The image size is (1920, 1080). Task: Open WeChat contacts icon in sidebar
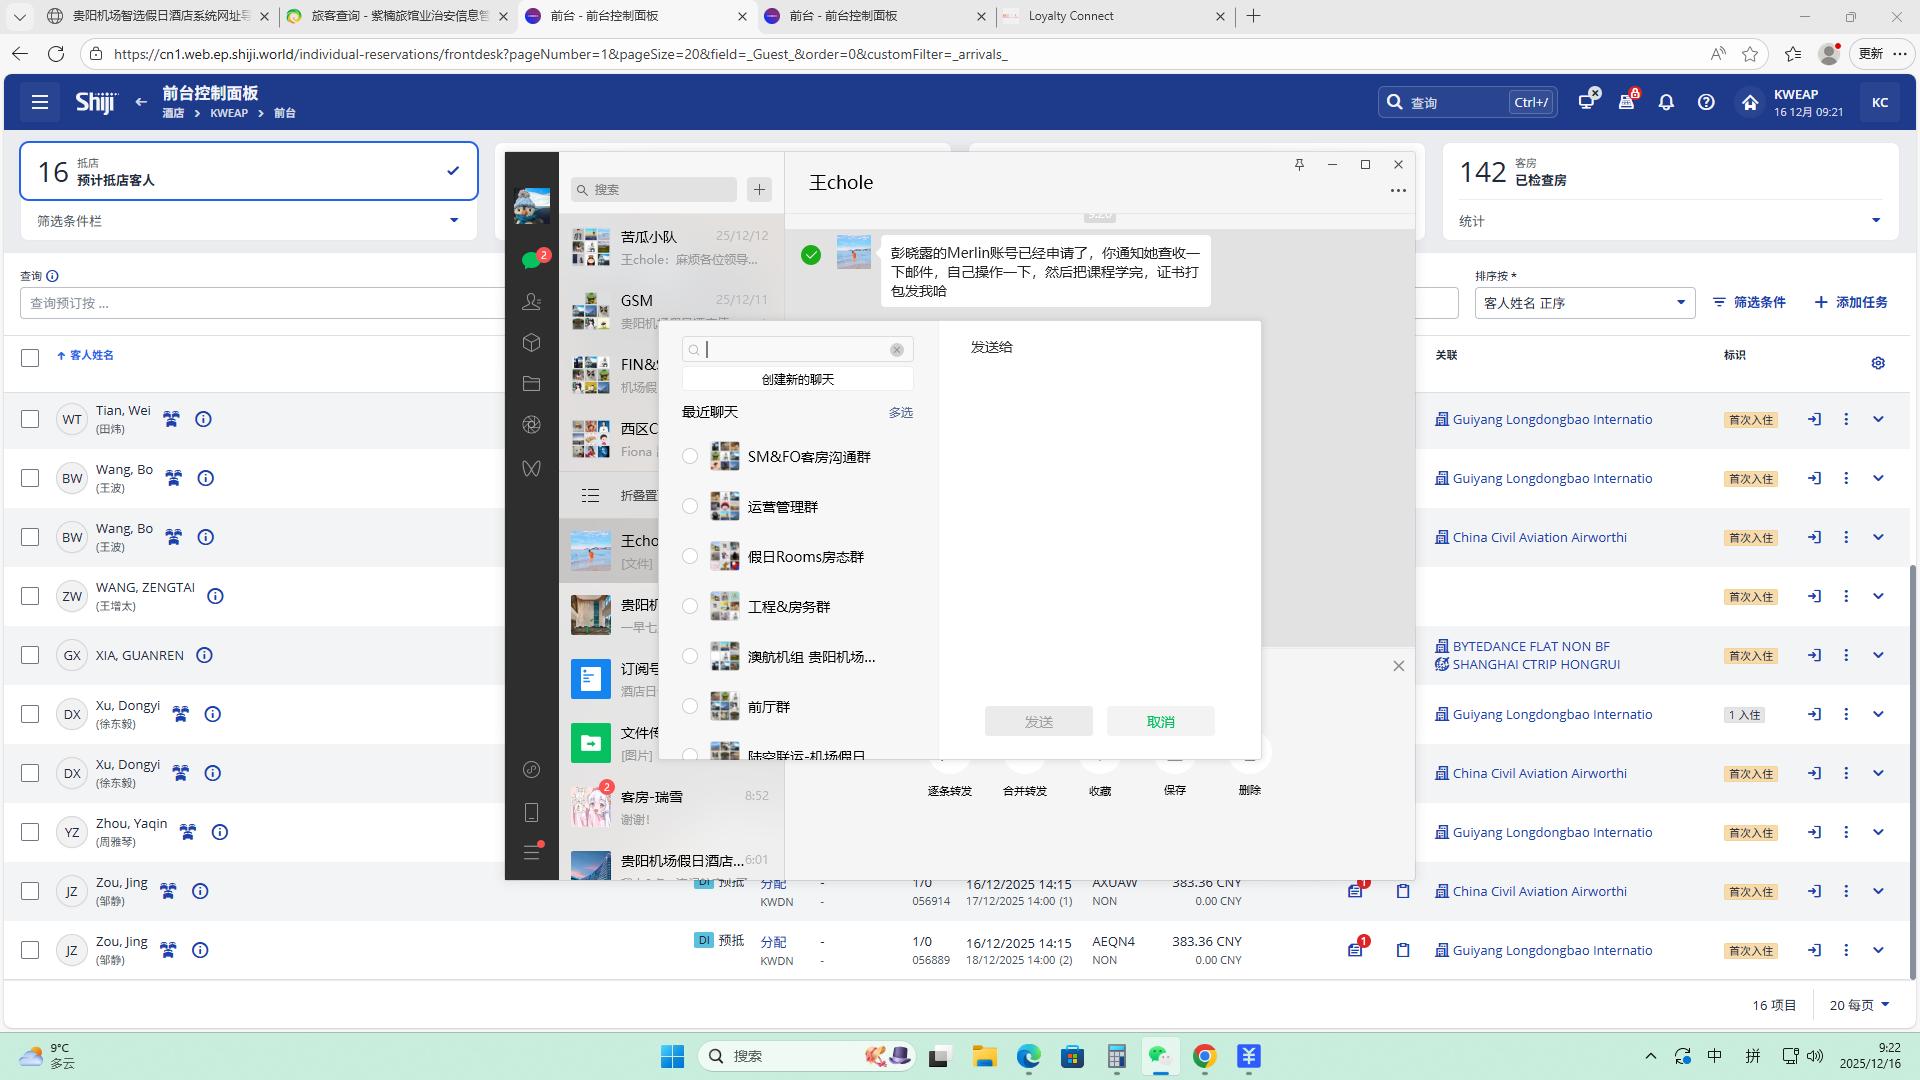tap(531, 301)
